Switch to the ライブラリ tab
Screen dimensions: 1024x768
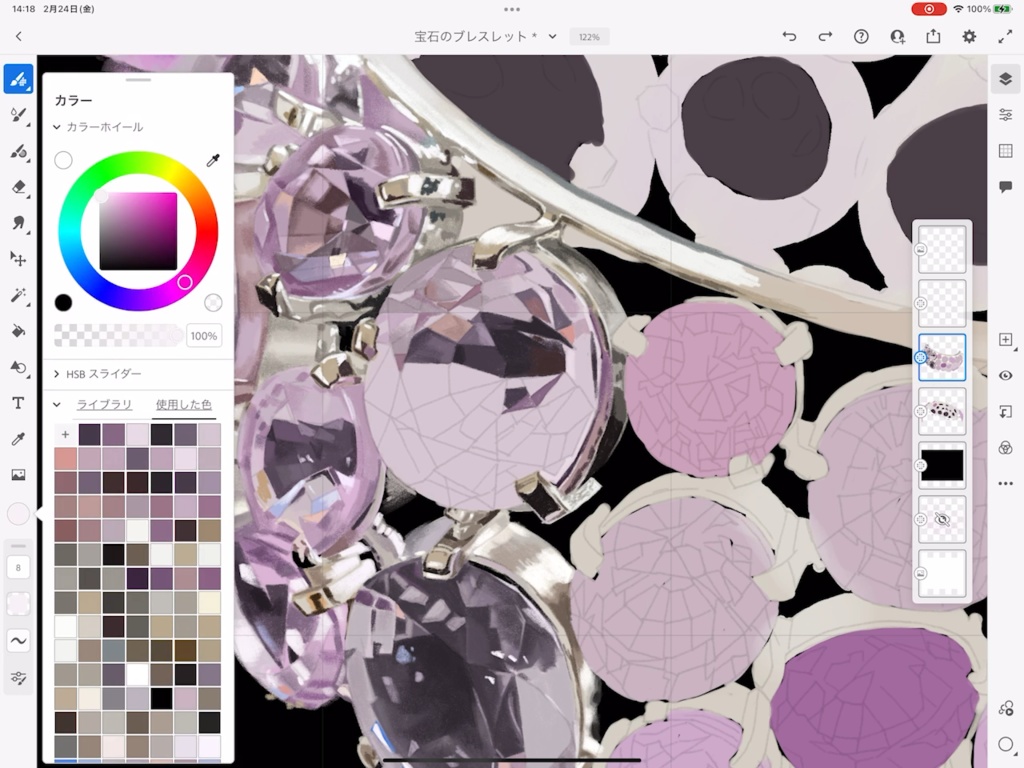104,405
